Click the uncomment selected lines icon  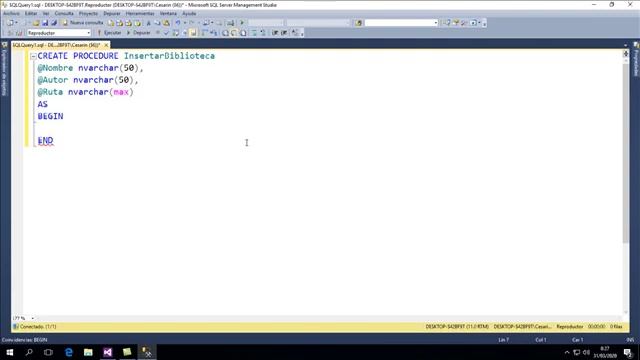[262, 33]
